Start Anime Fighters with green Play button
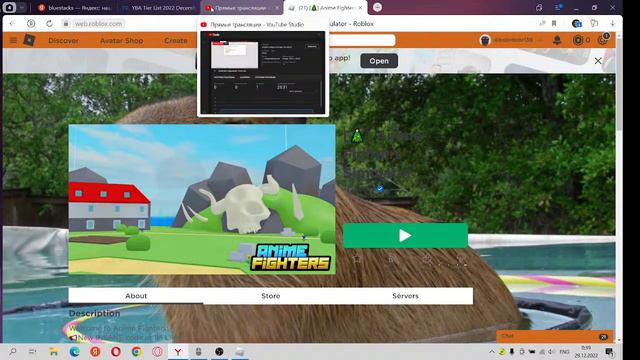Screen dimensions: 640x360 coord(405,236)
